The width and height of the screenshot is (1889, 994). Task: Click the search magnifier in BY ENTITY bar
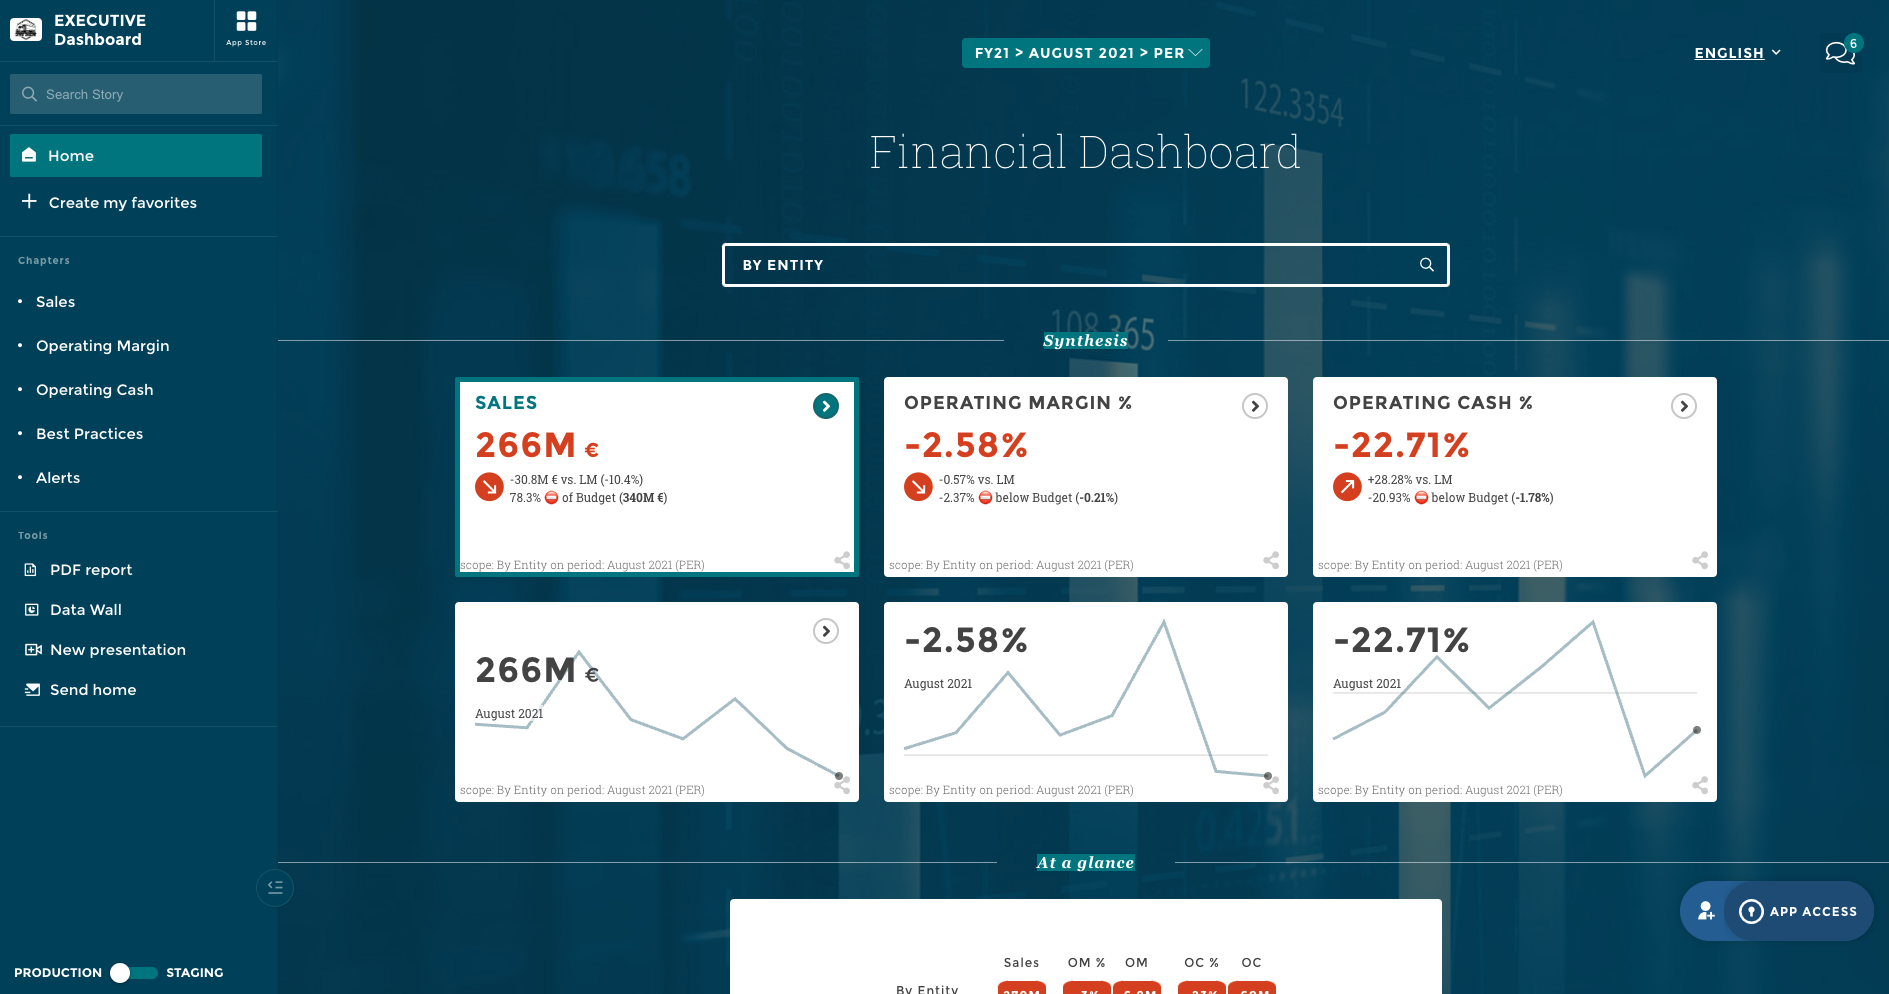pos(1426,265)
